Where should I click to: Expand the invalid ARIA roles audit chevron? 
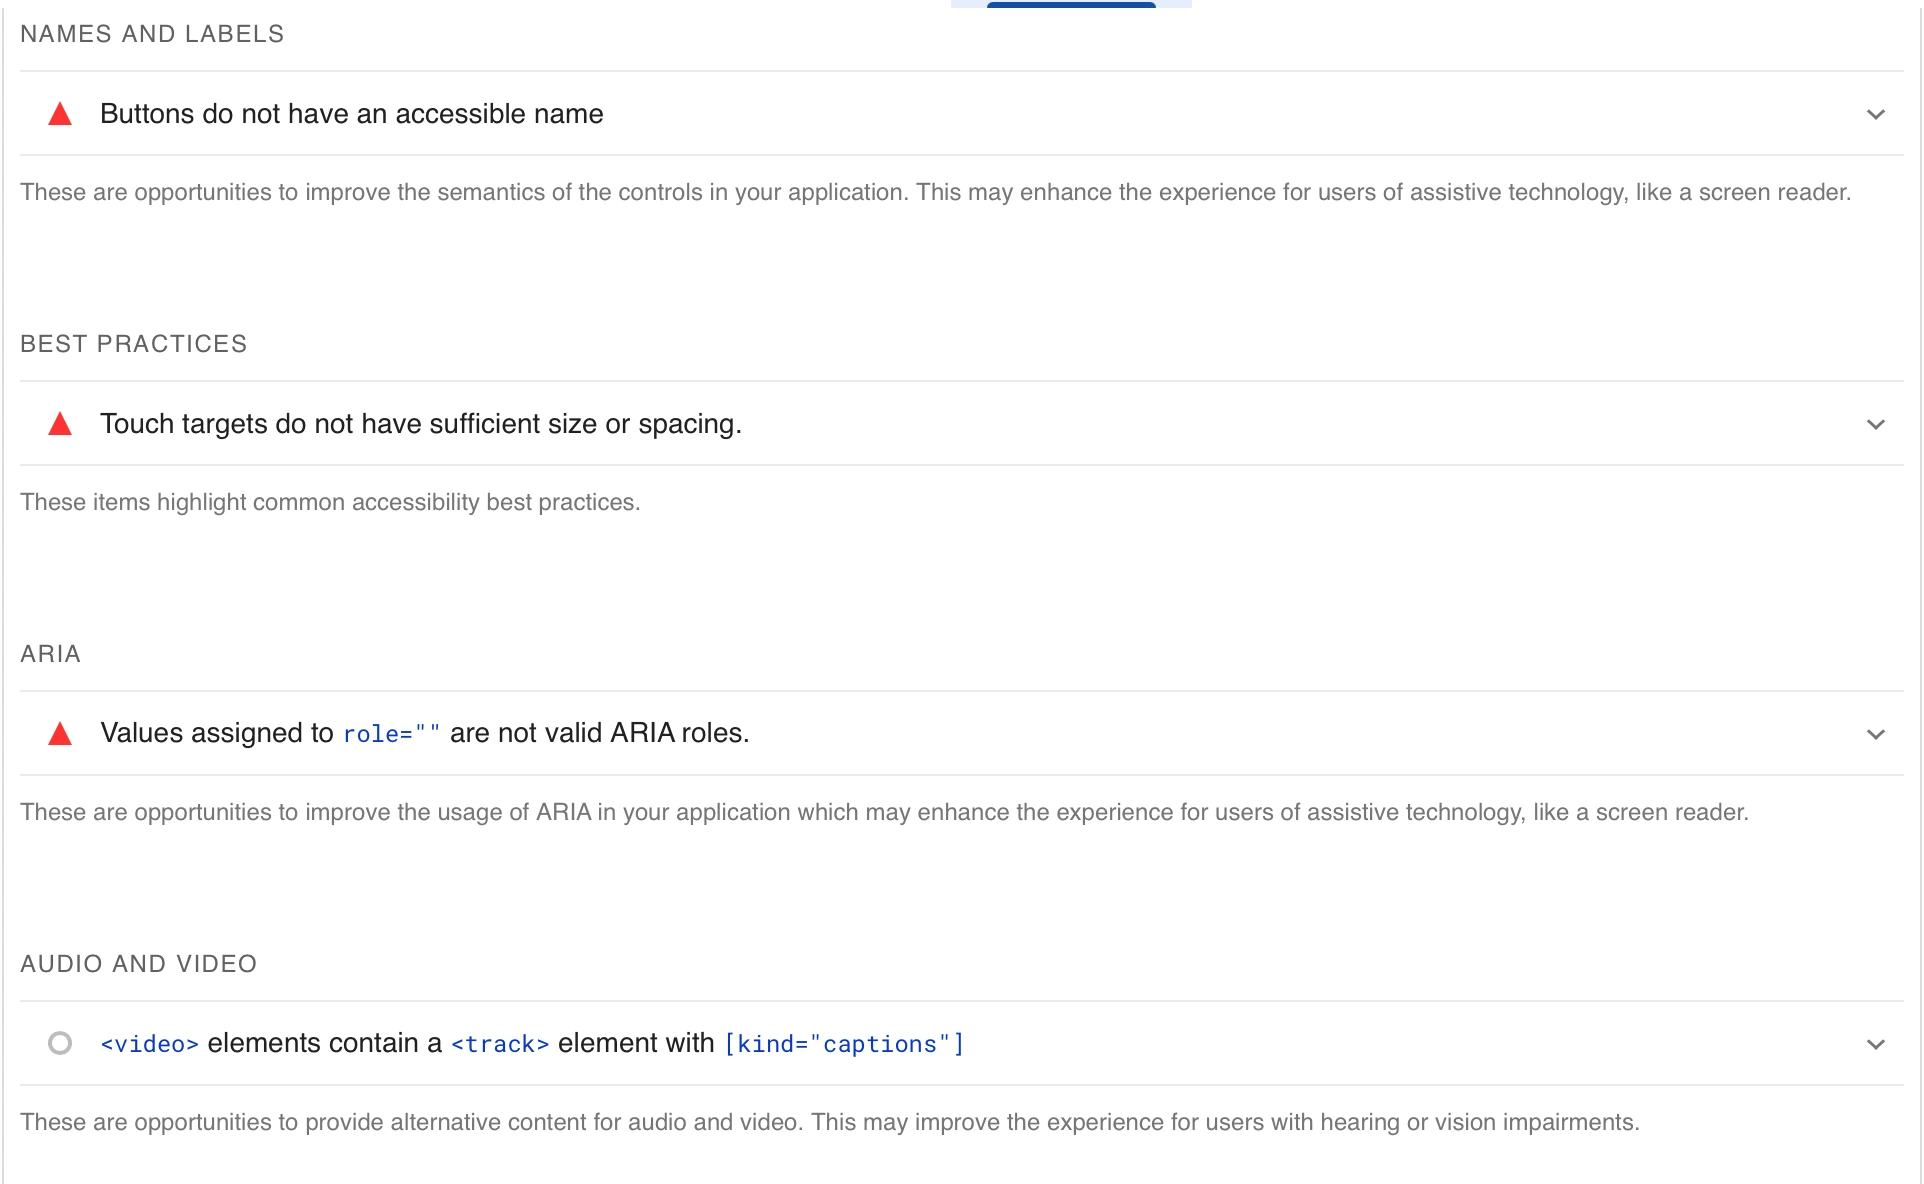(x=1875, y=734)
